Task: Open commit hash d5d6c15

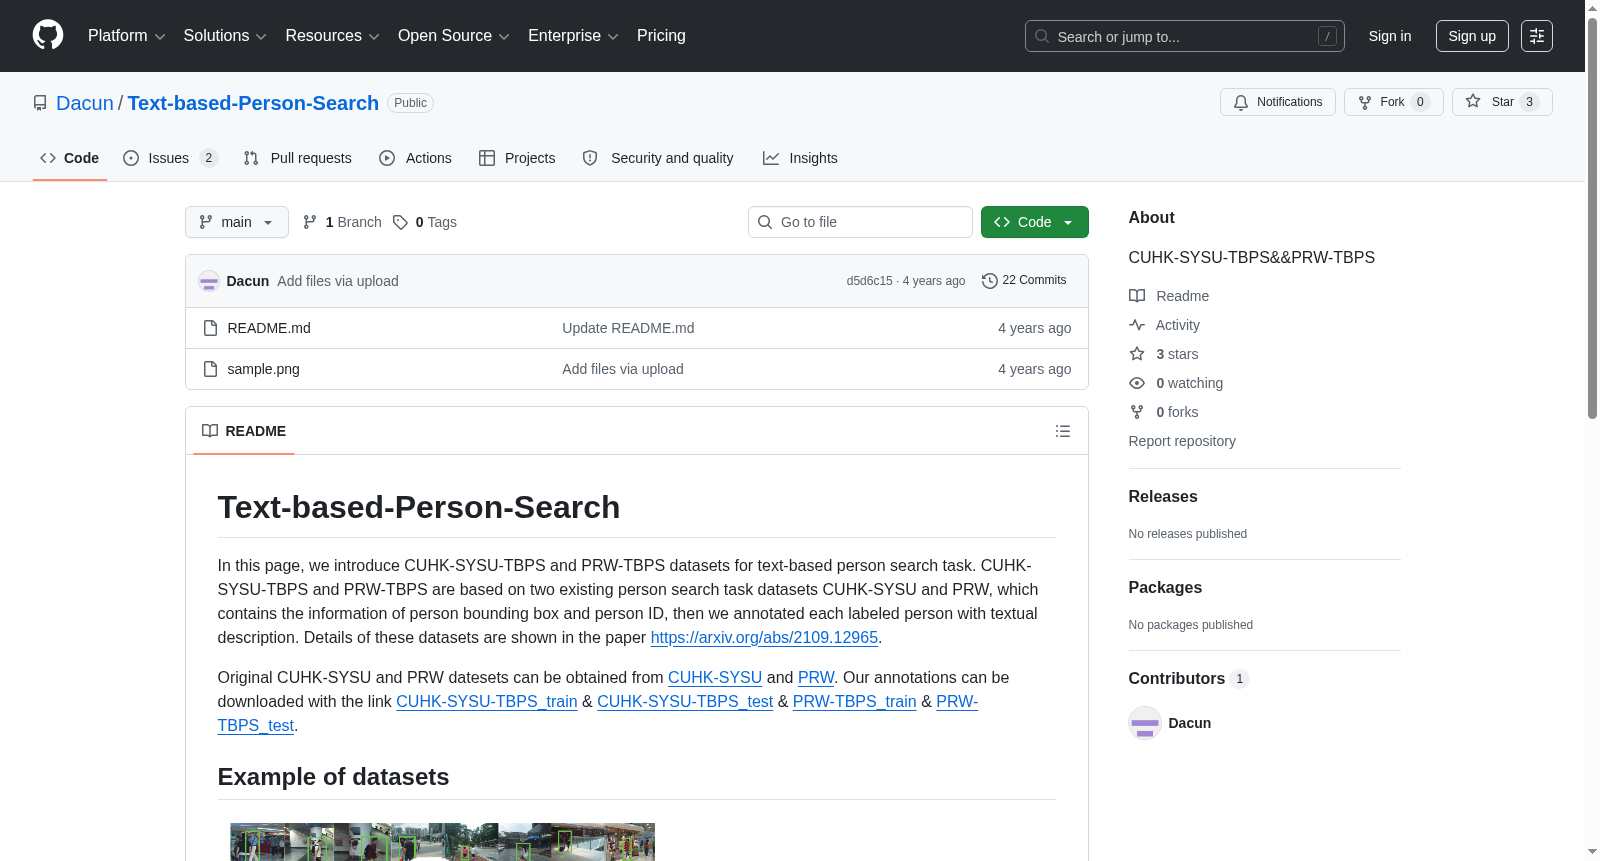Action: (x=869, y=281)
